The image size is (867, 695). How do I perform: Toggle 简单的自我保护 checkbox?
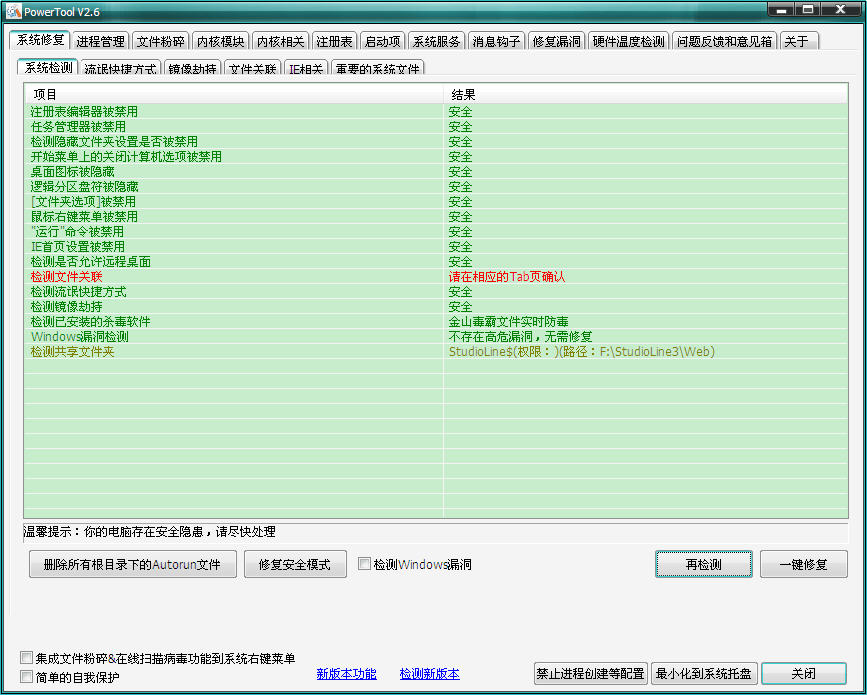(27, 676)
